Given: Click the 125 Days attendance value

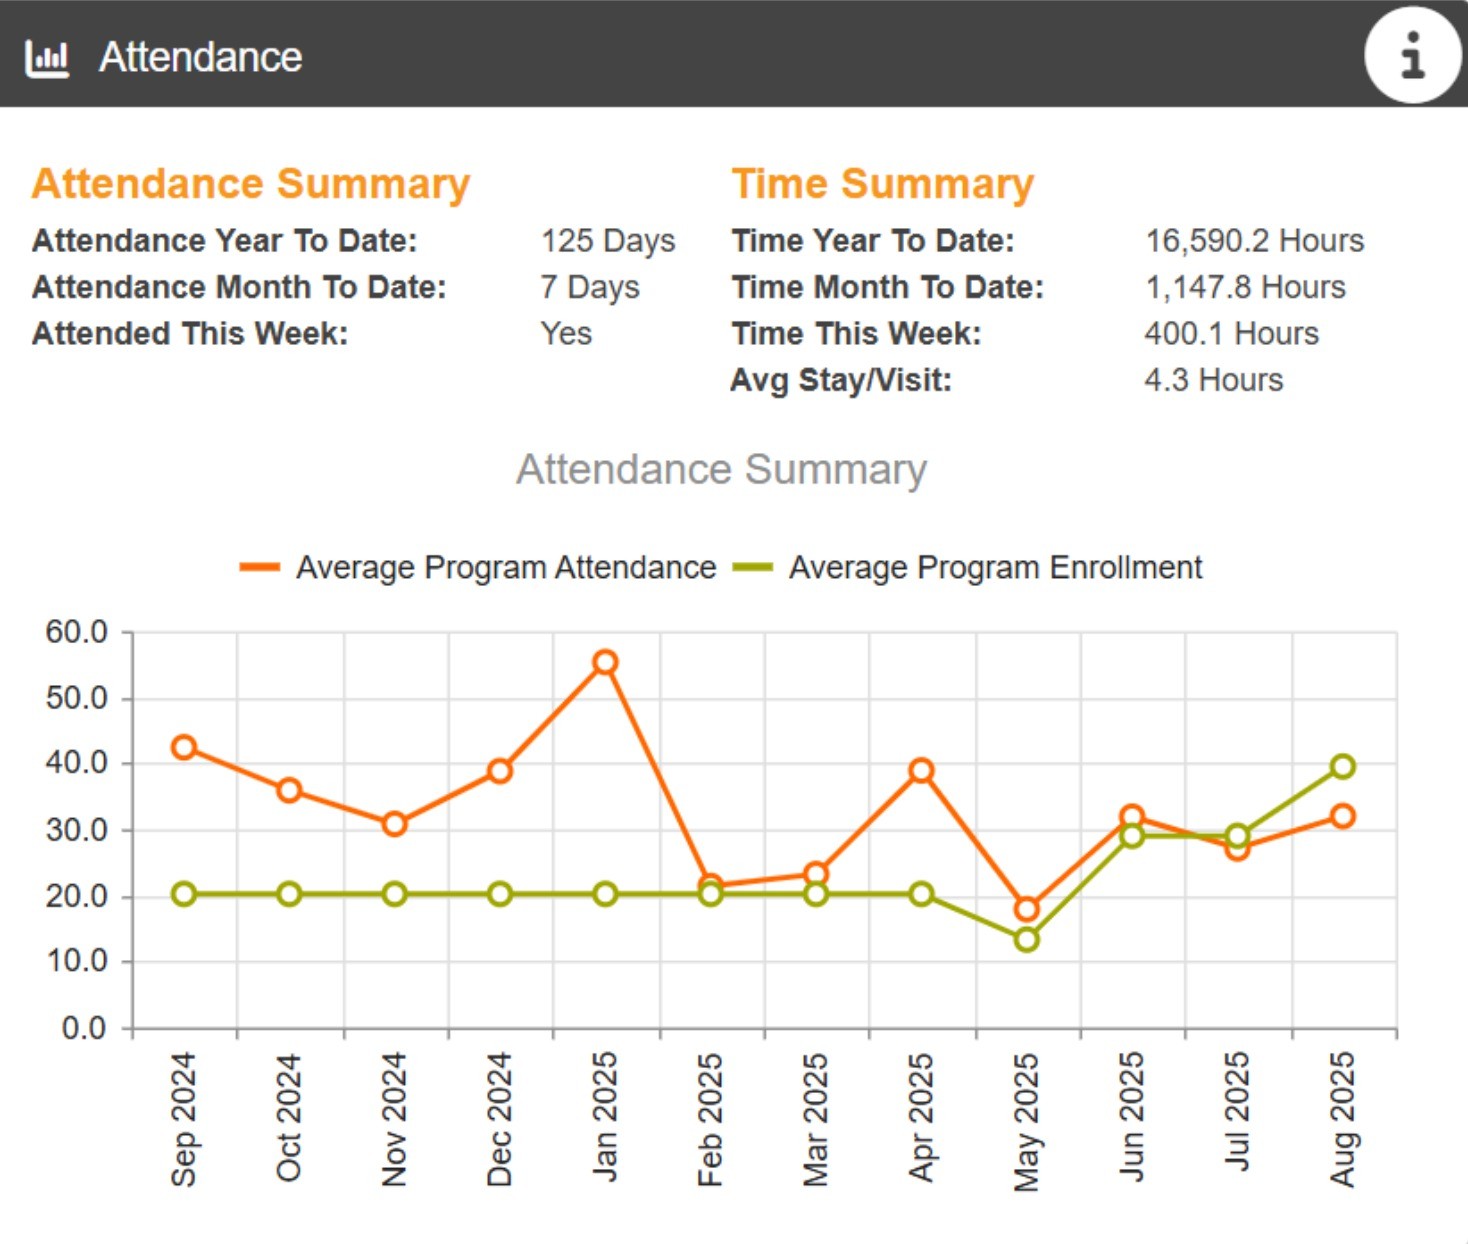Looking at the screenshot, I should pos(608,241).
